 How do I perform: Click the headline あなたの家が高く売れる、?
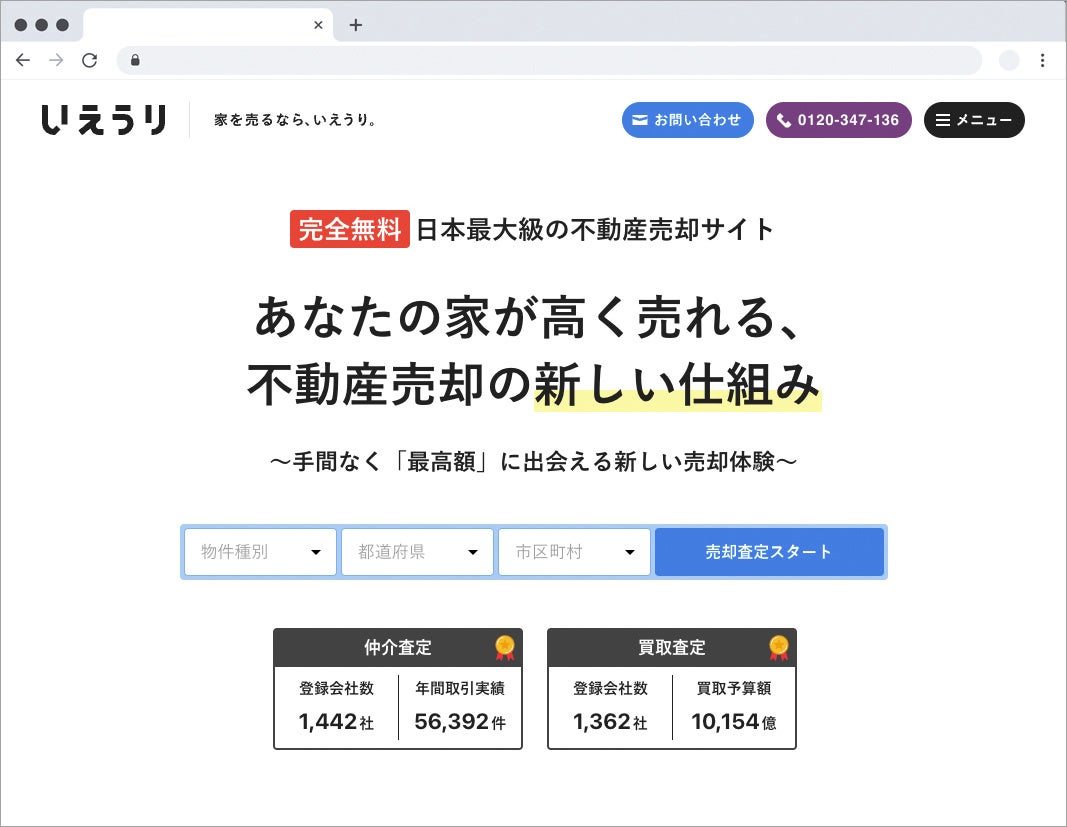pyautogui.click(x=528, y=317)
